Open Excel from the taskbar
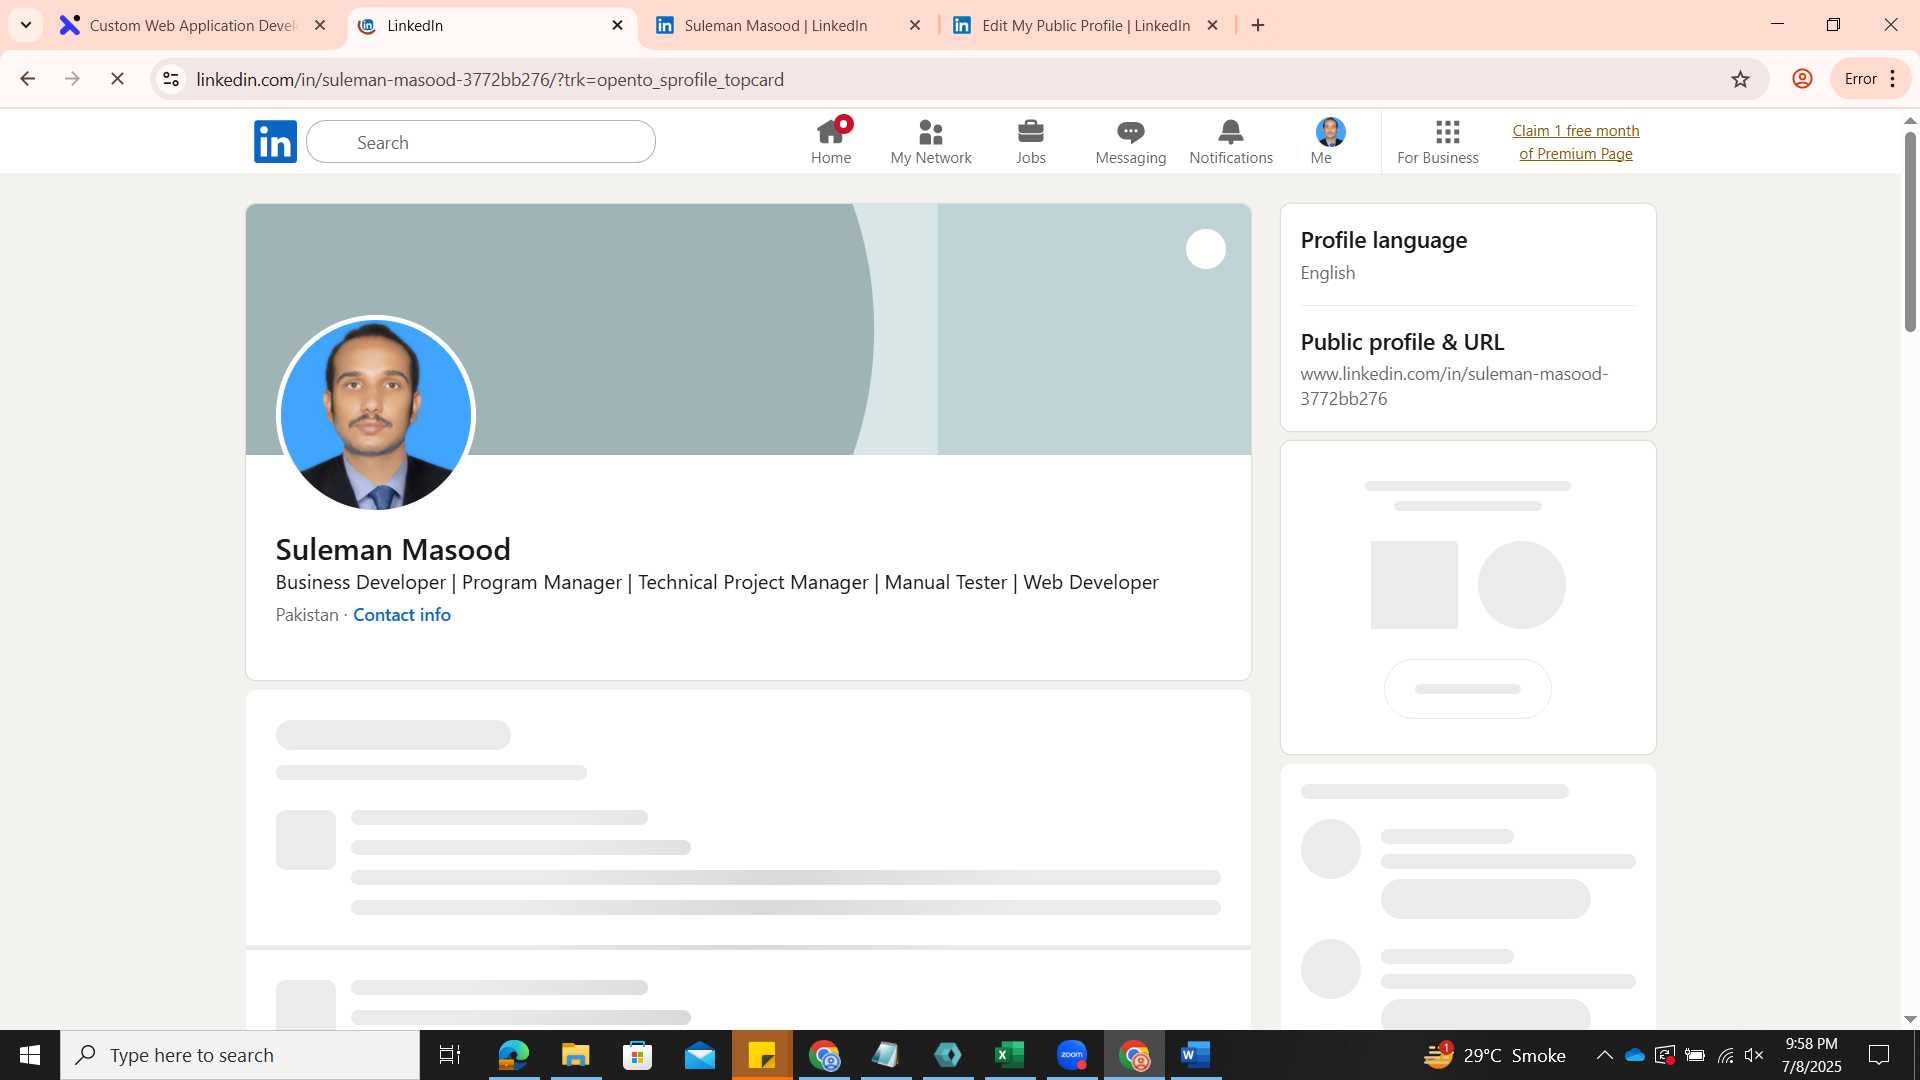The image size is (1920, 1080). click(x=1010, y=1055)
